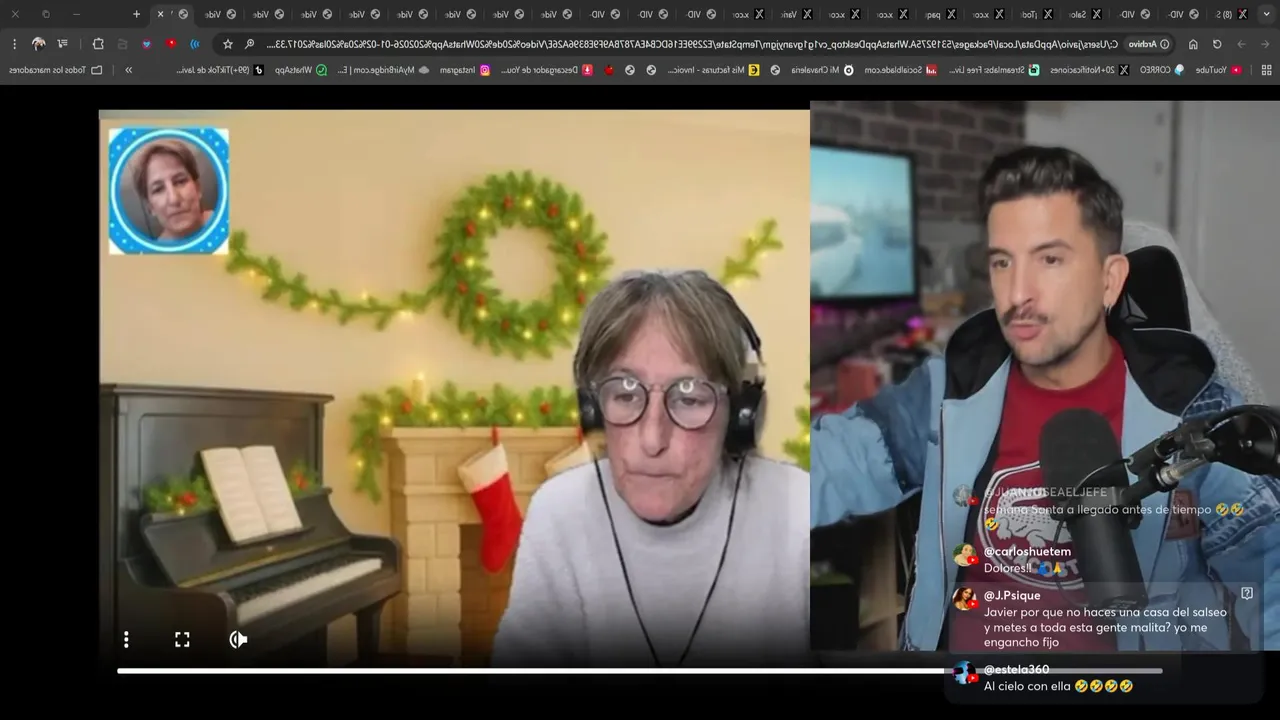Open a new browser tab
1280x720 pixels.
pyautogui.click(x=136, y=14)
